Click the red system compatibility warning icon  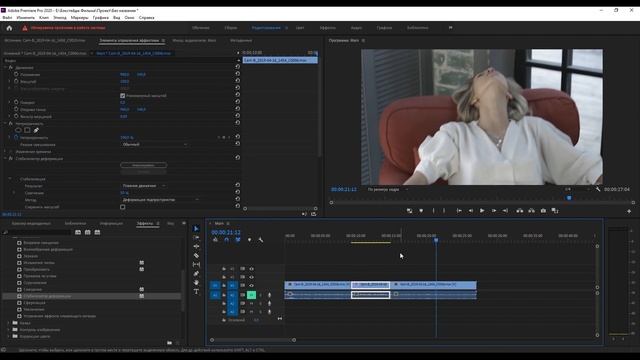(x=25, y=28)
